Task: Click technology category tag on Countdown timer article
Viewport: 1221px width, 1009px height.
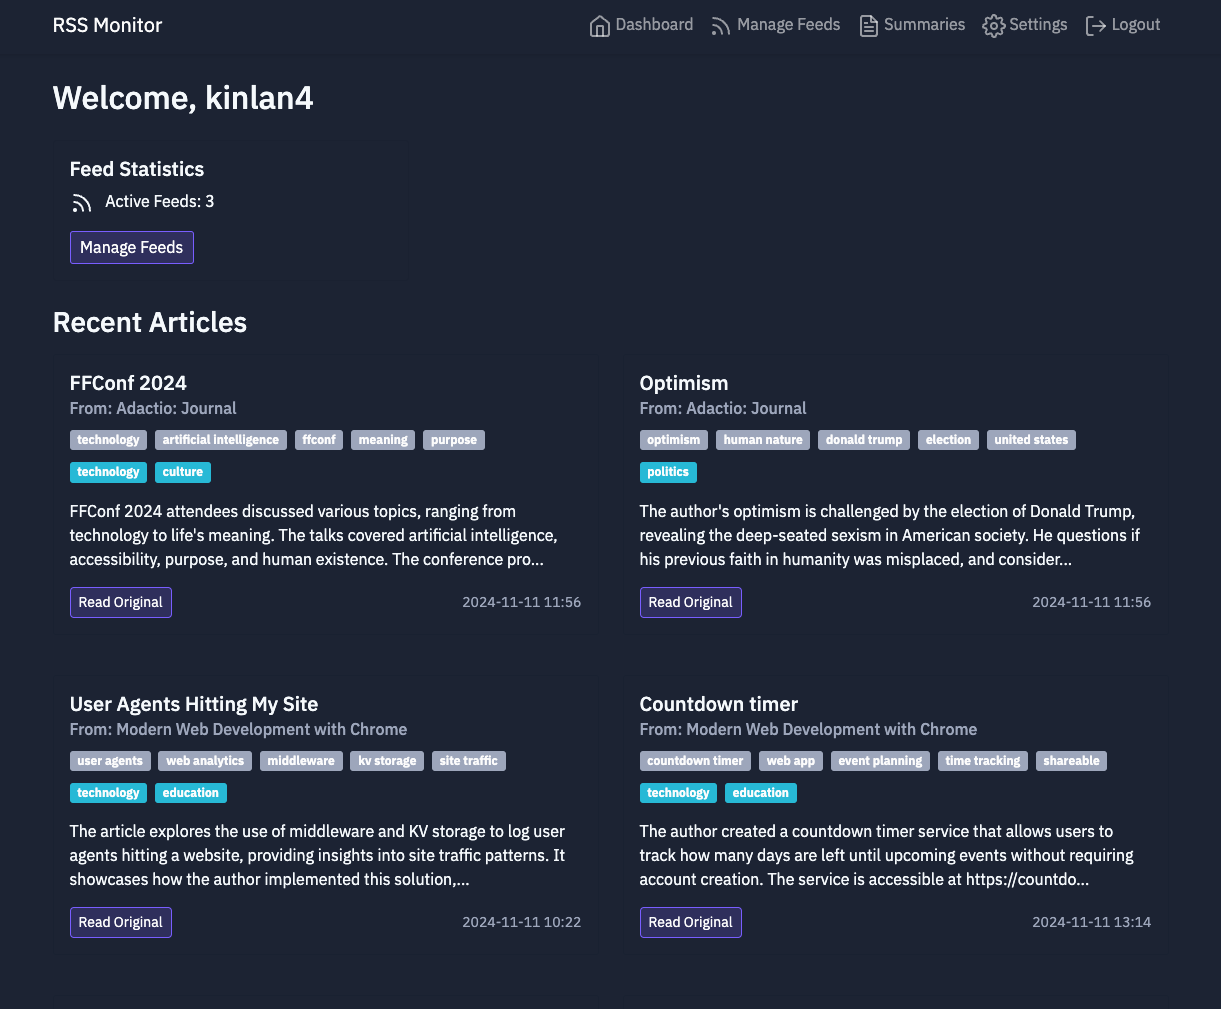Action: [x=678, y=793]
